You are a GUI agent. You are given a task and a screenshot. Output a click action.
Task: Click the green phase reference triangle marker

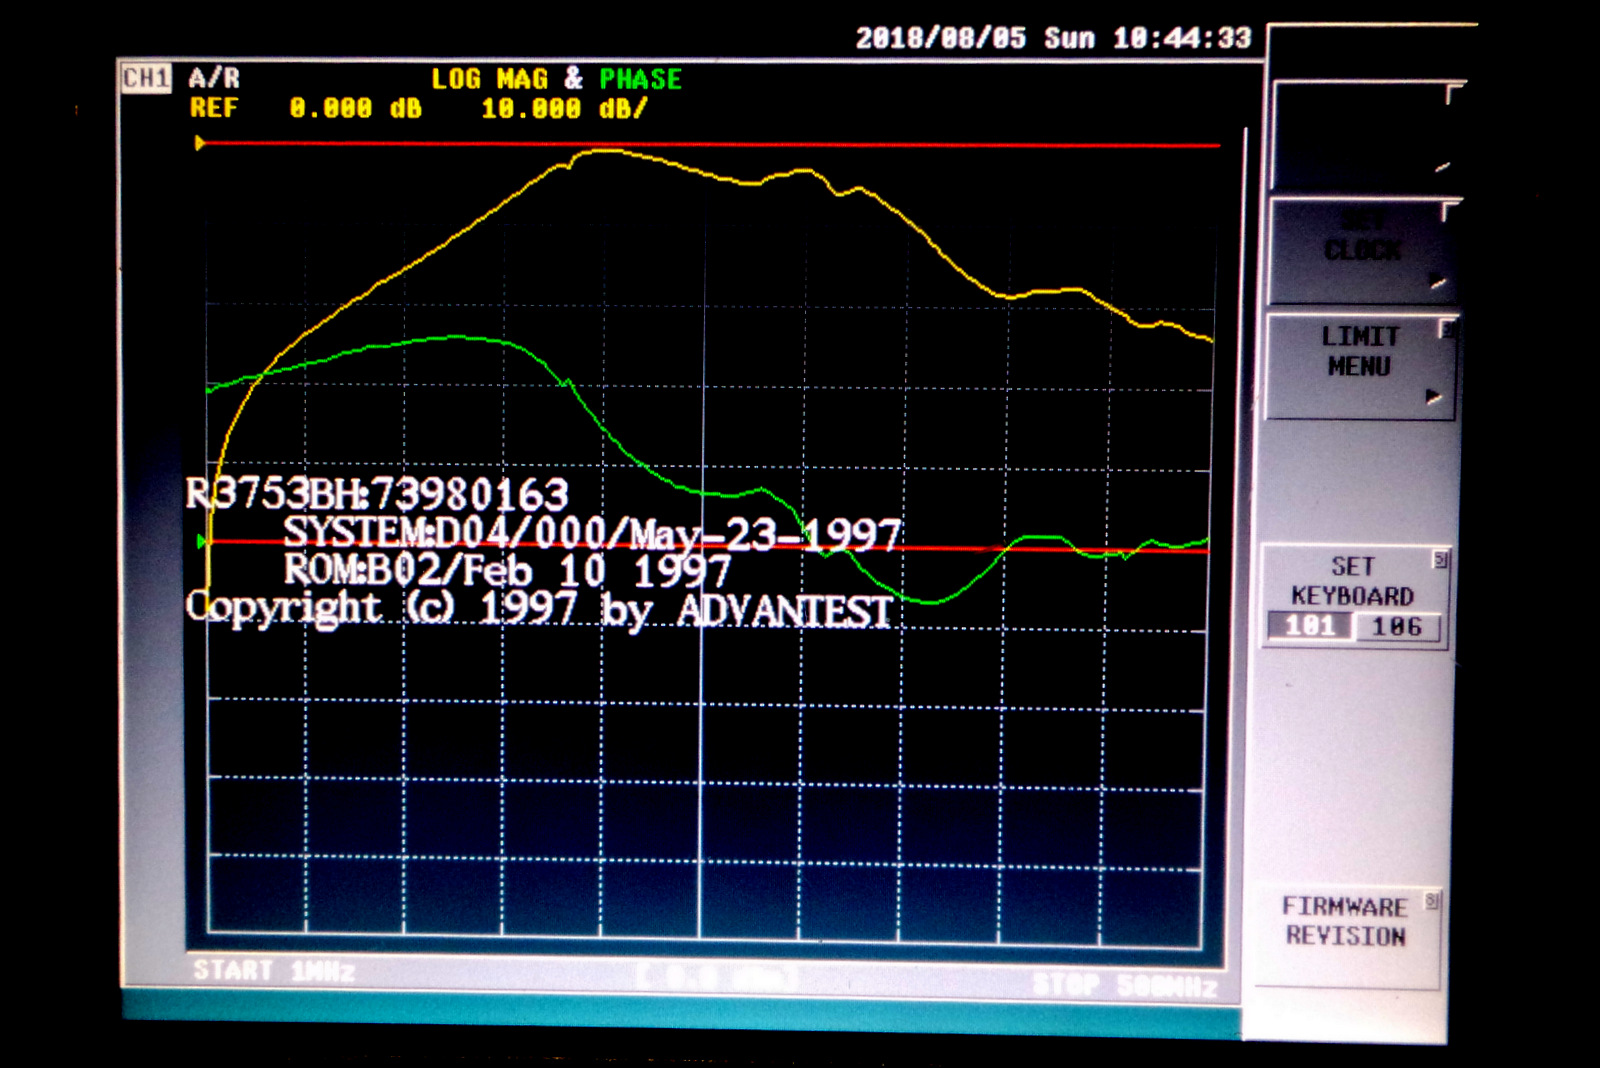pos(202,542)
